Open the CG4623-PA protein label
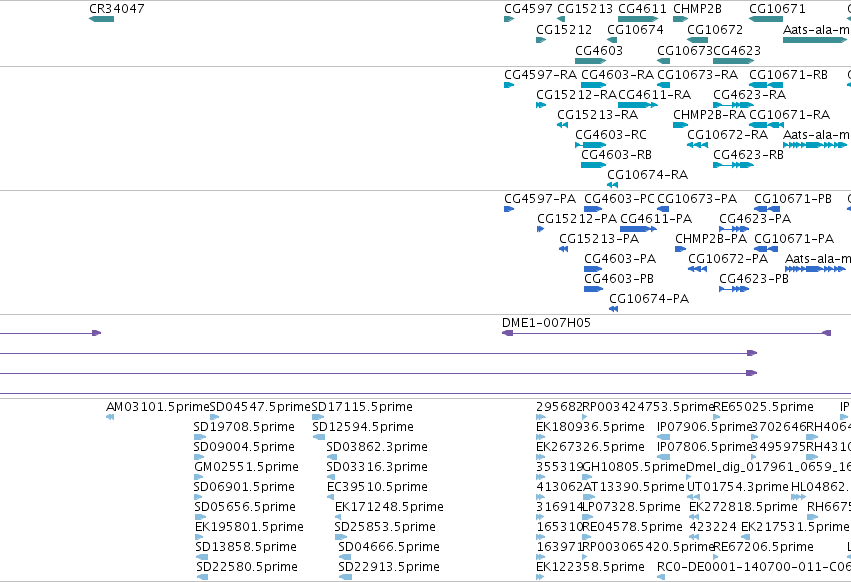This screenshot has height=582, width=851. 755,219
